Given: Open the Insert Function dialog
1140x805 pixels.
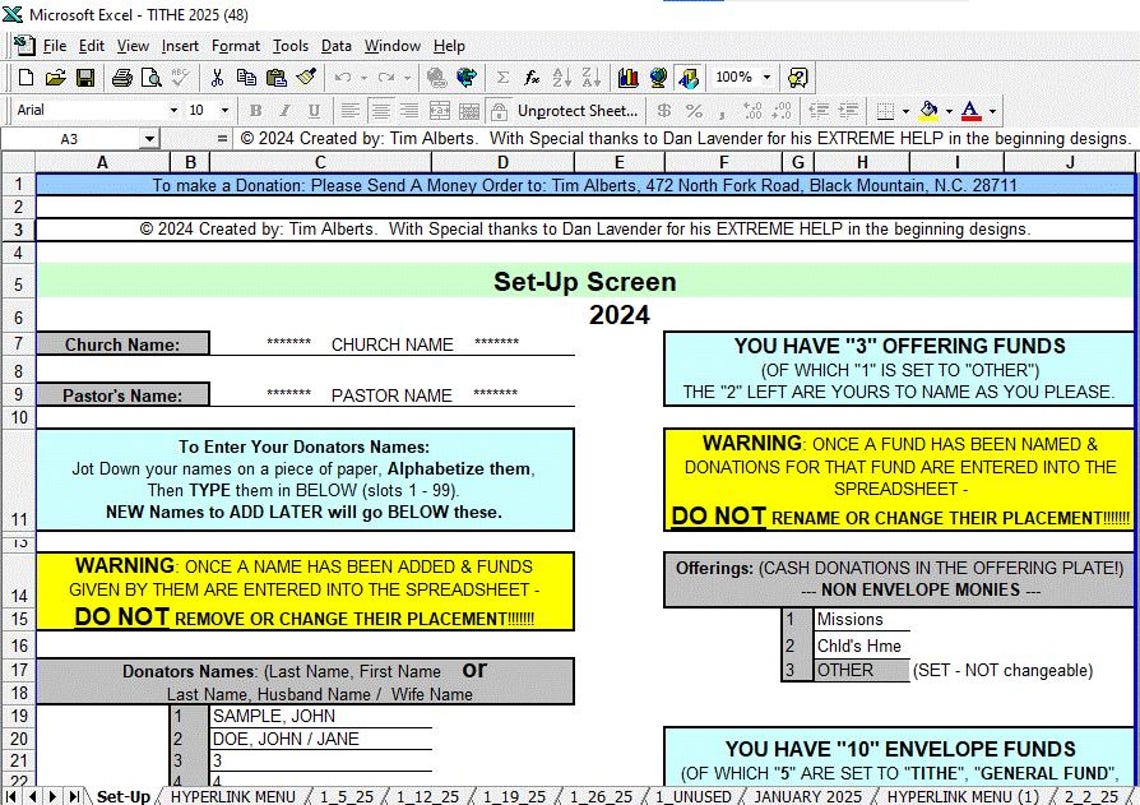Looking at the screenshot, I should click(531, 77).
